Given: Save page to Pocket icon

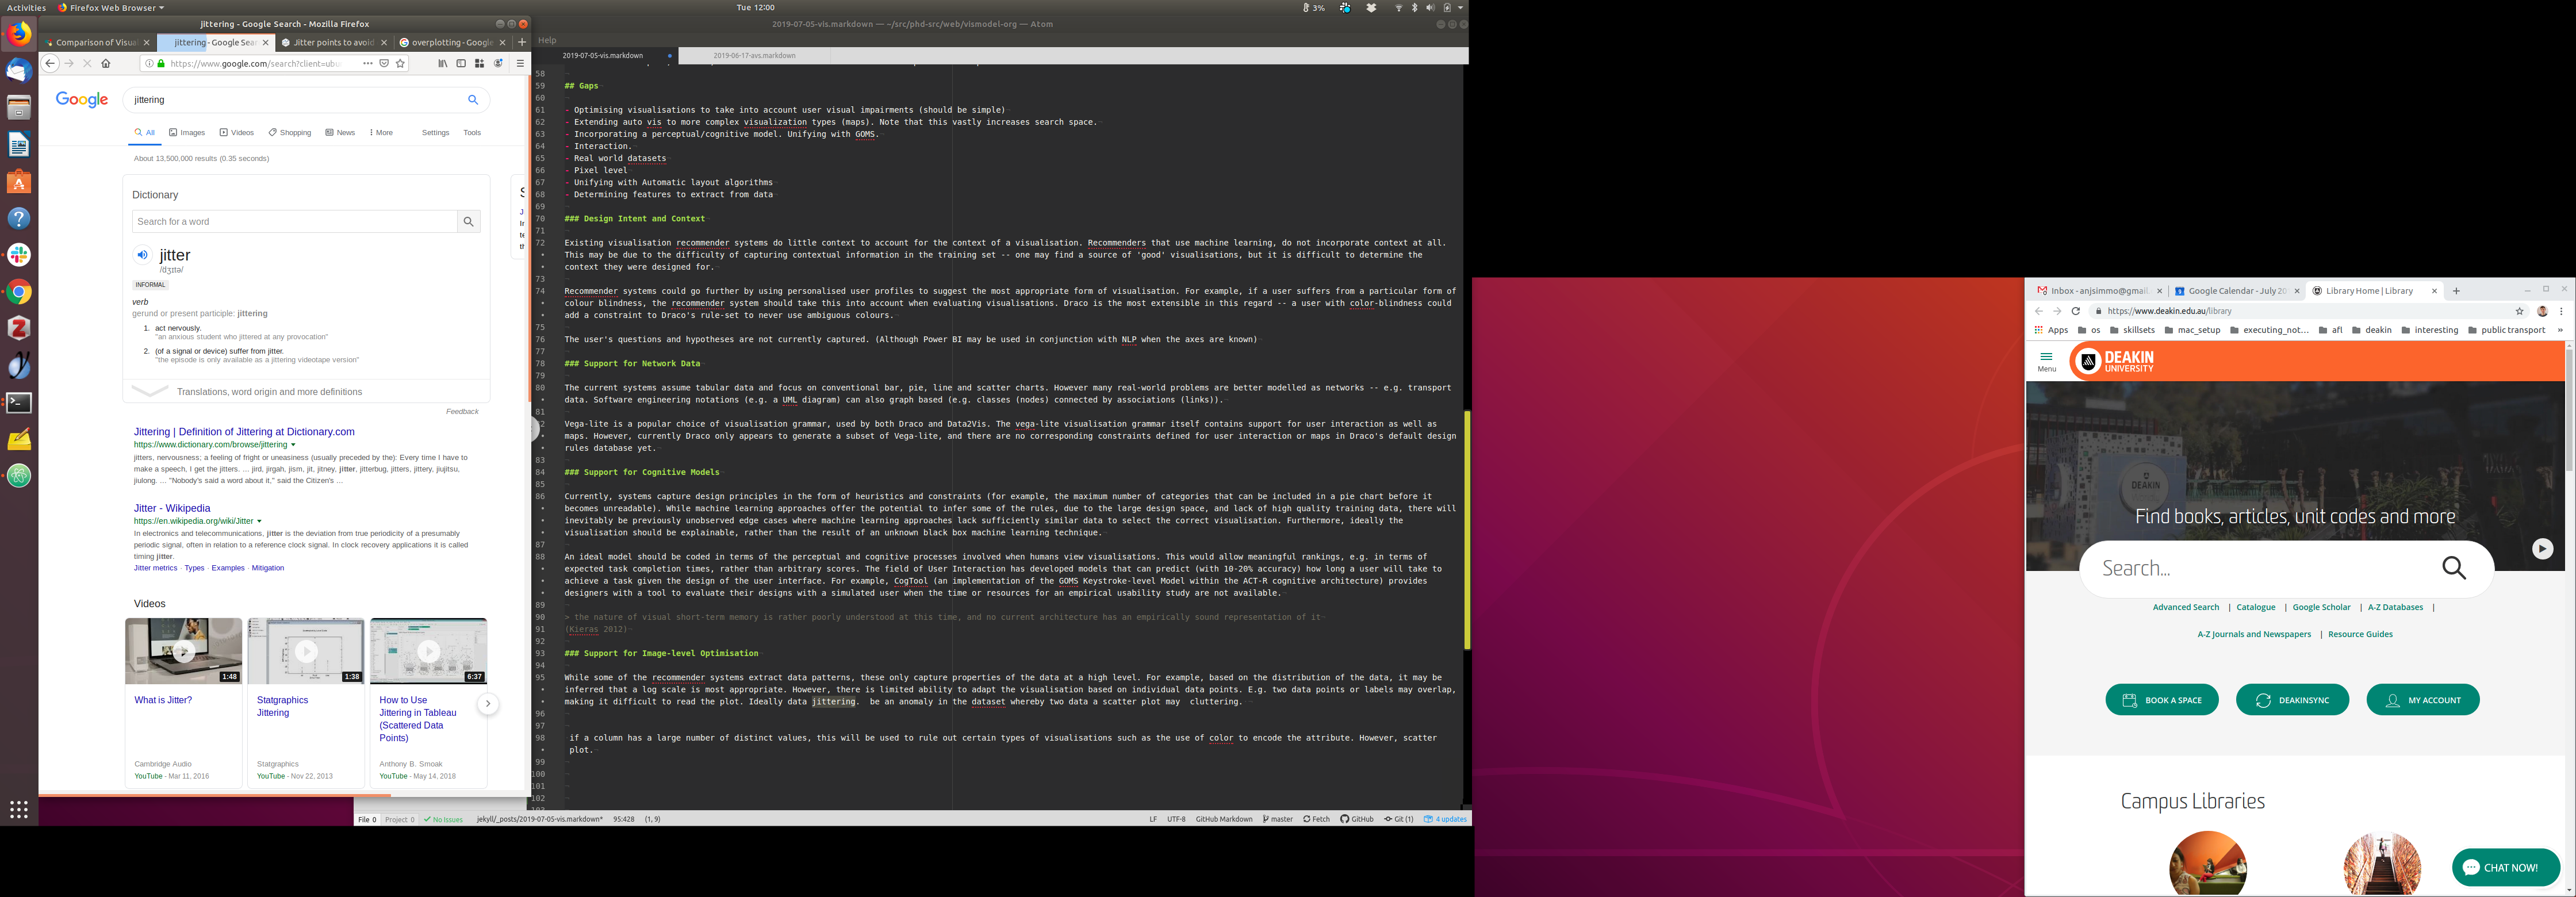Looking at the screenshot, I should click(x=384, y=63).
